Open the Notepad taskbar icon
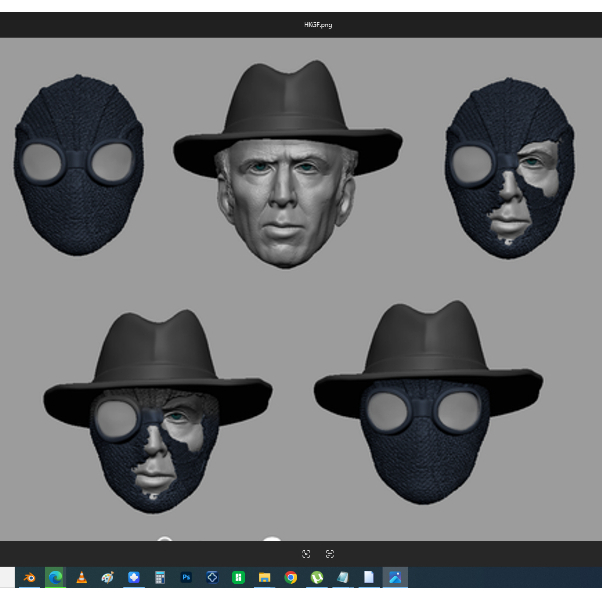This screenshot has height=602, width=602. point(343,577)
